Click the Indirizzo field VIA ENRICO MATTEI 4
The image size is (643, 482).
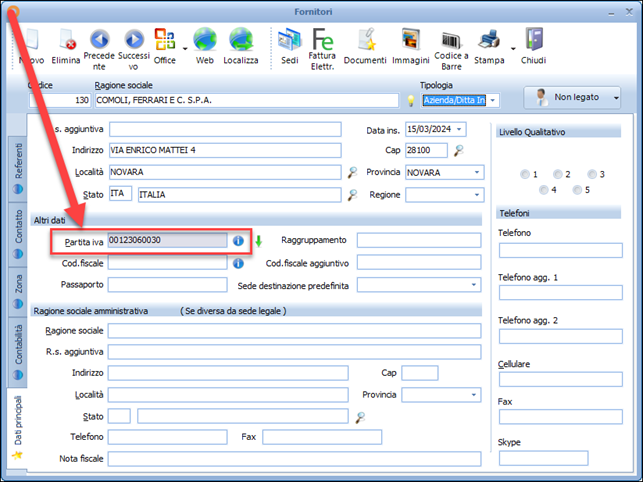point(225,151)
